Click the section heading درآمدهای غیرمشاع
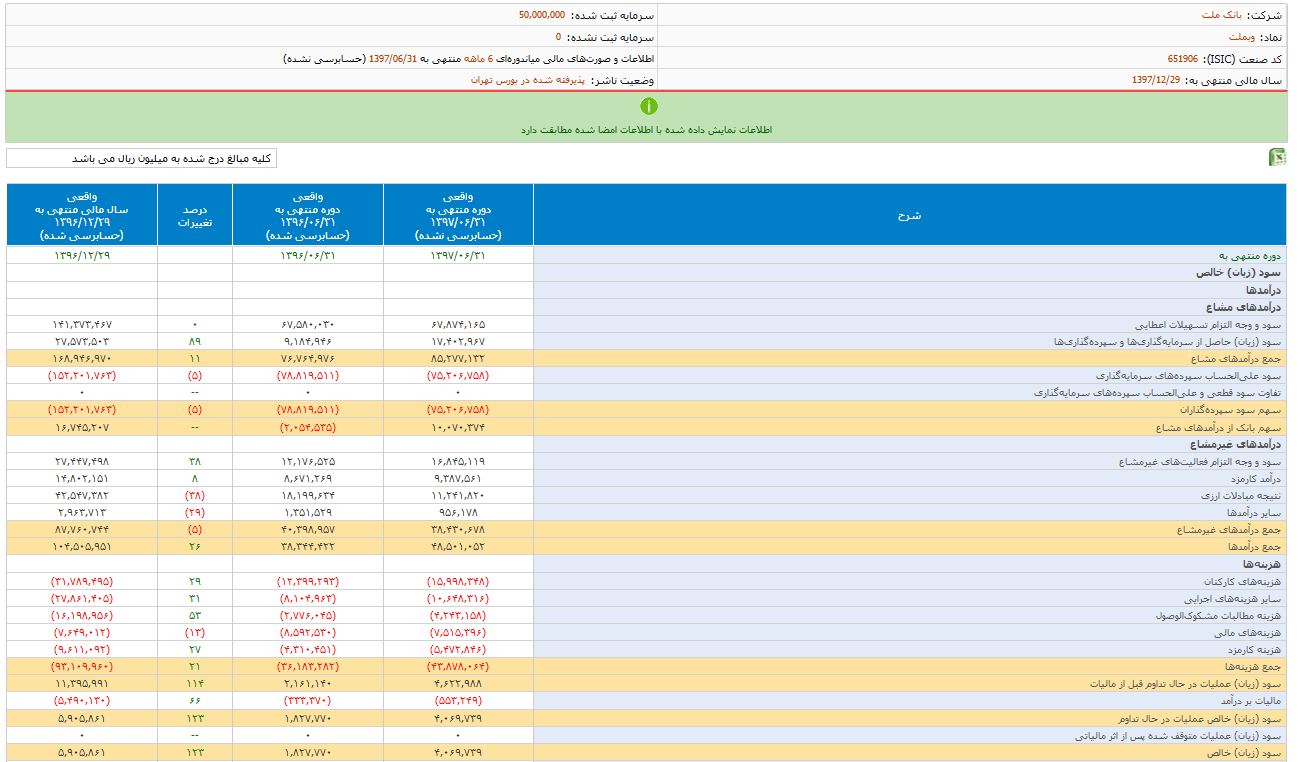1305x762 pixels. [x=1234, y=444]
